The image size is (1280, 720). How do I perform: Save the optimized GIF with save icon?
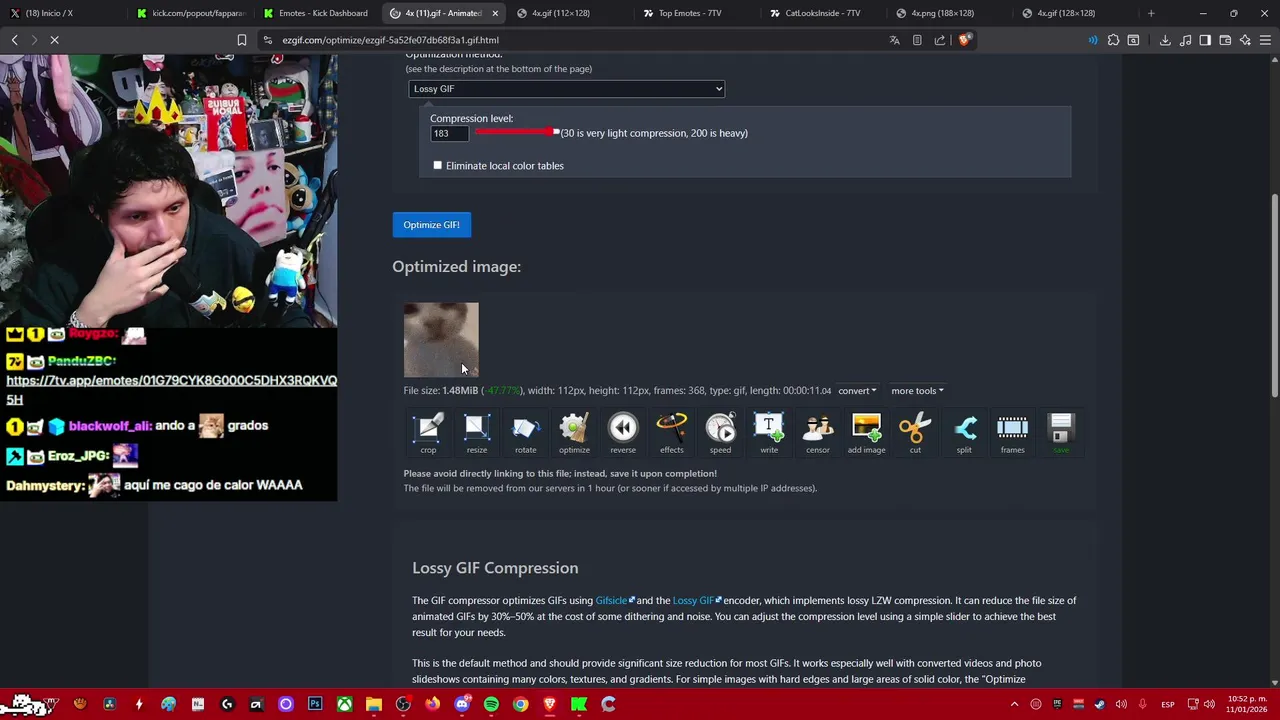click(x=1061, y=434)
